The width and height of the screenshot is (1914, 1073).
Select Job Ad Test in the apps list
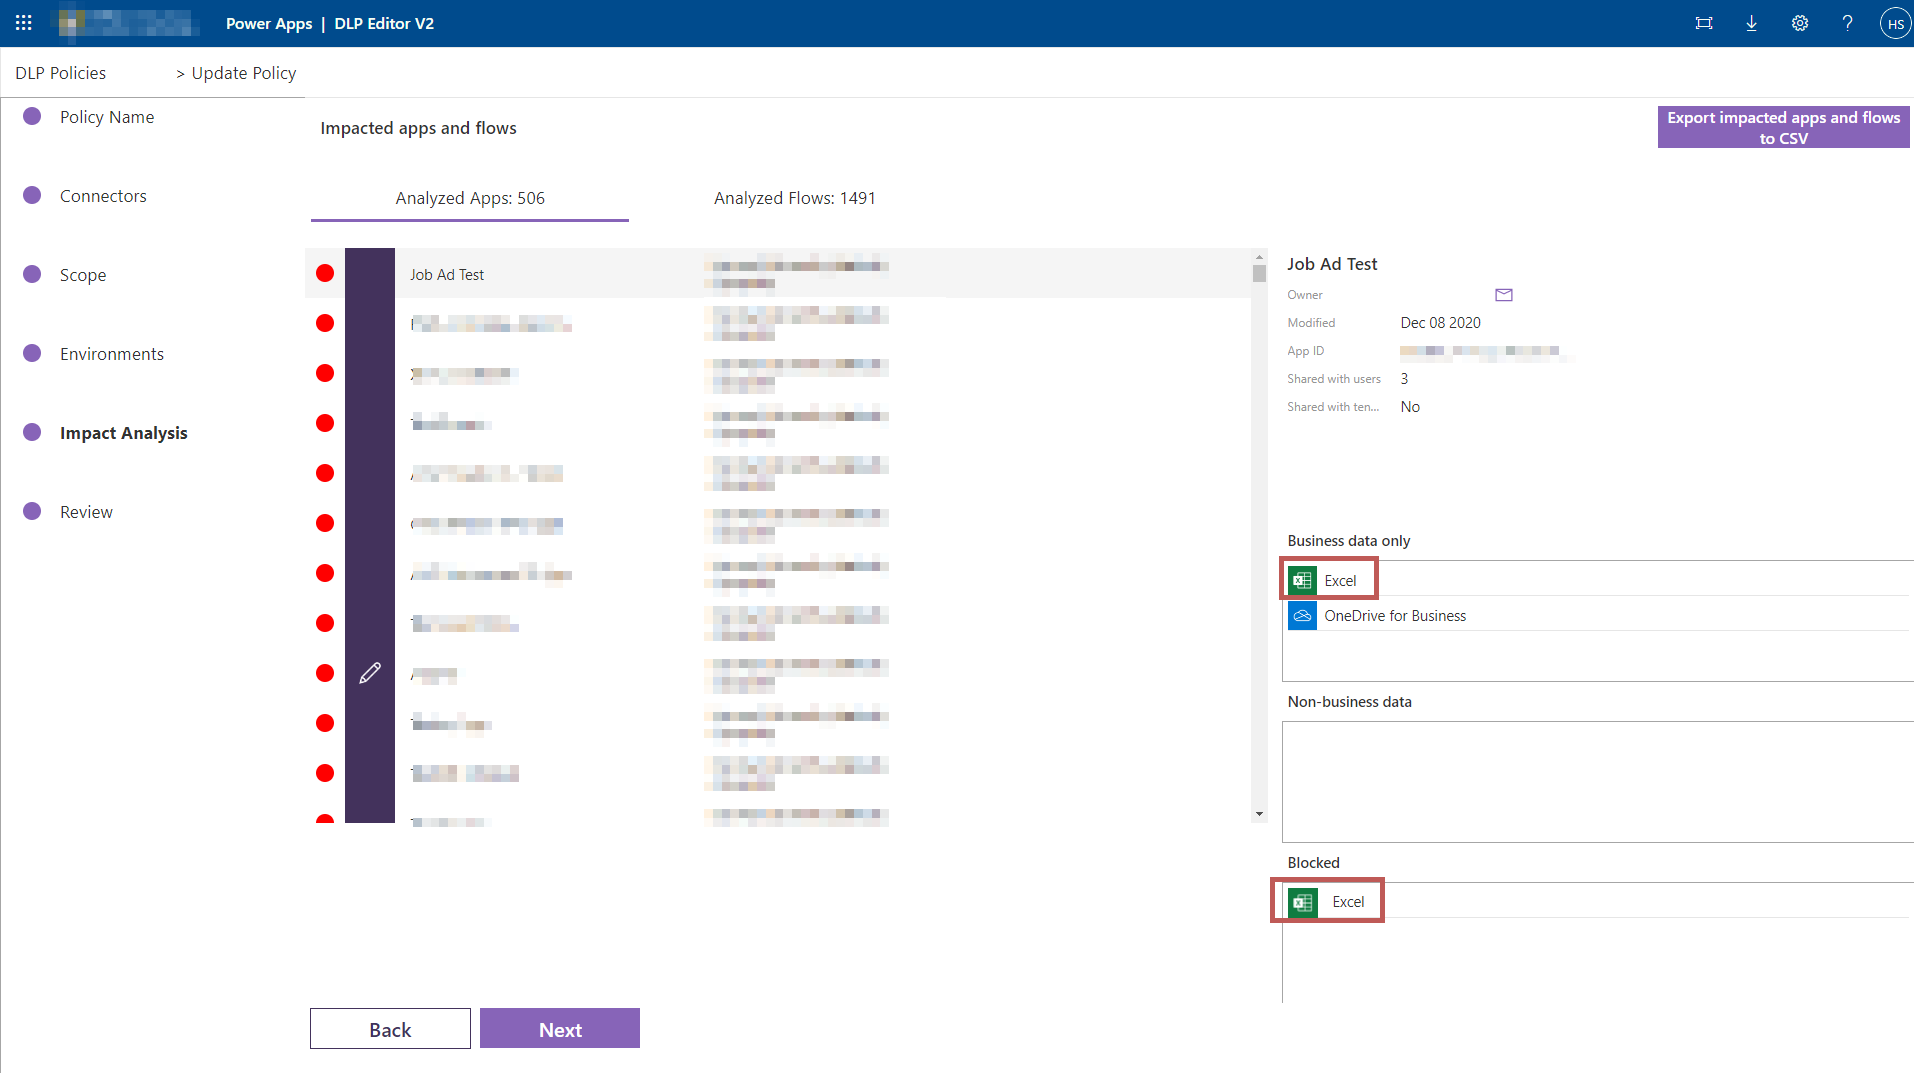click(x=446, y=274)
